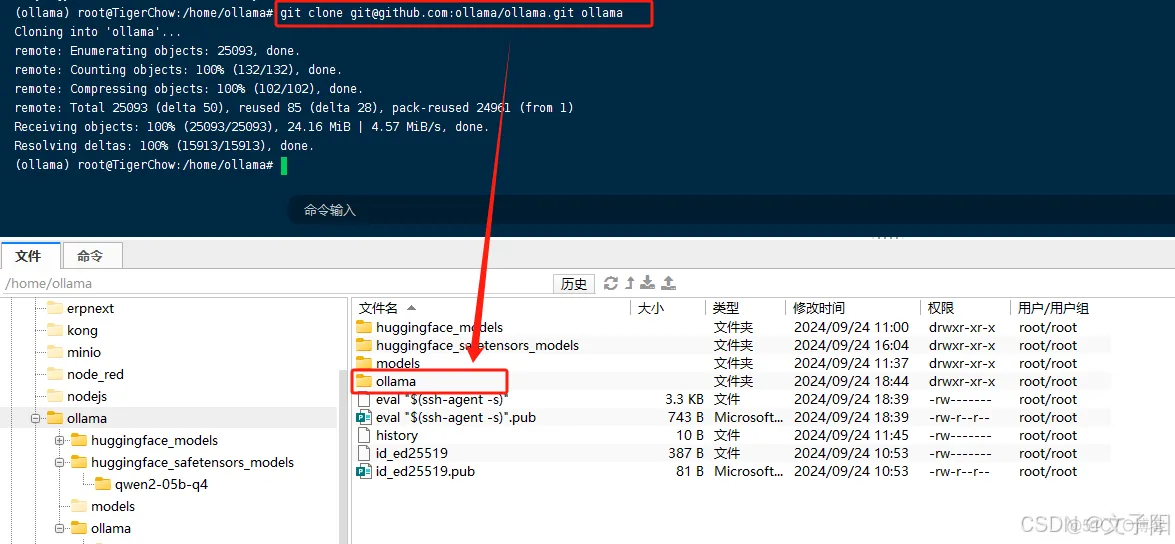Click permissions cell in history row
Screen dimensions: 1175x544
(x=960, y=435)
